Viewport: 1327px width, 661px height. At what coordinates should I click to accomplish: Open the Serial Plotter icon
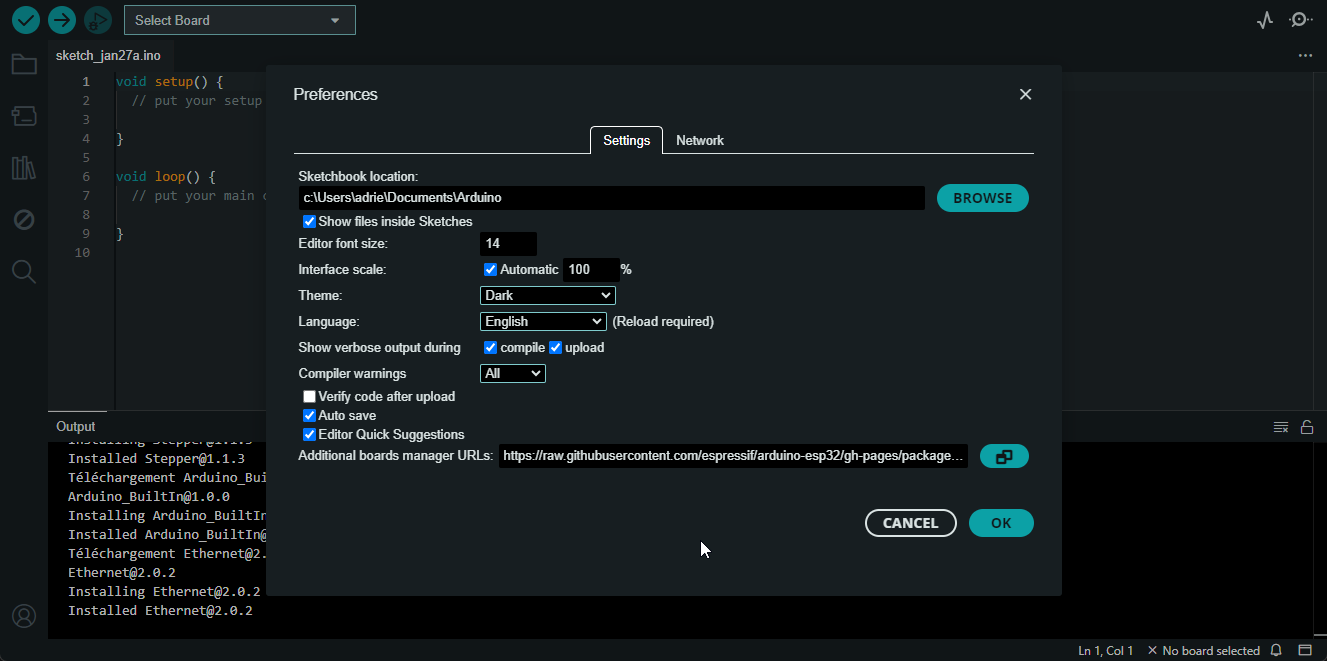(x=1265, y=20)
